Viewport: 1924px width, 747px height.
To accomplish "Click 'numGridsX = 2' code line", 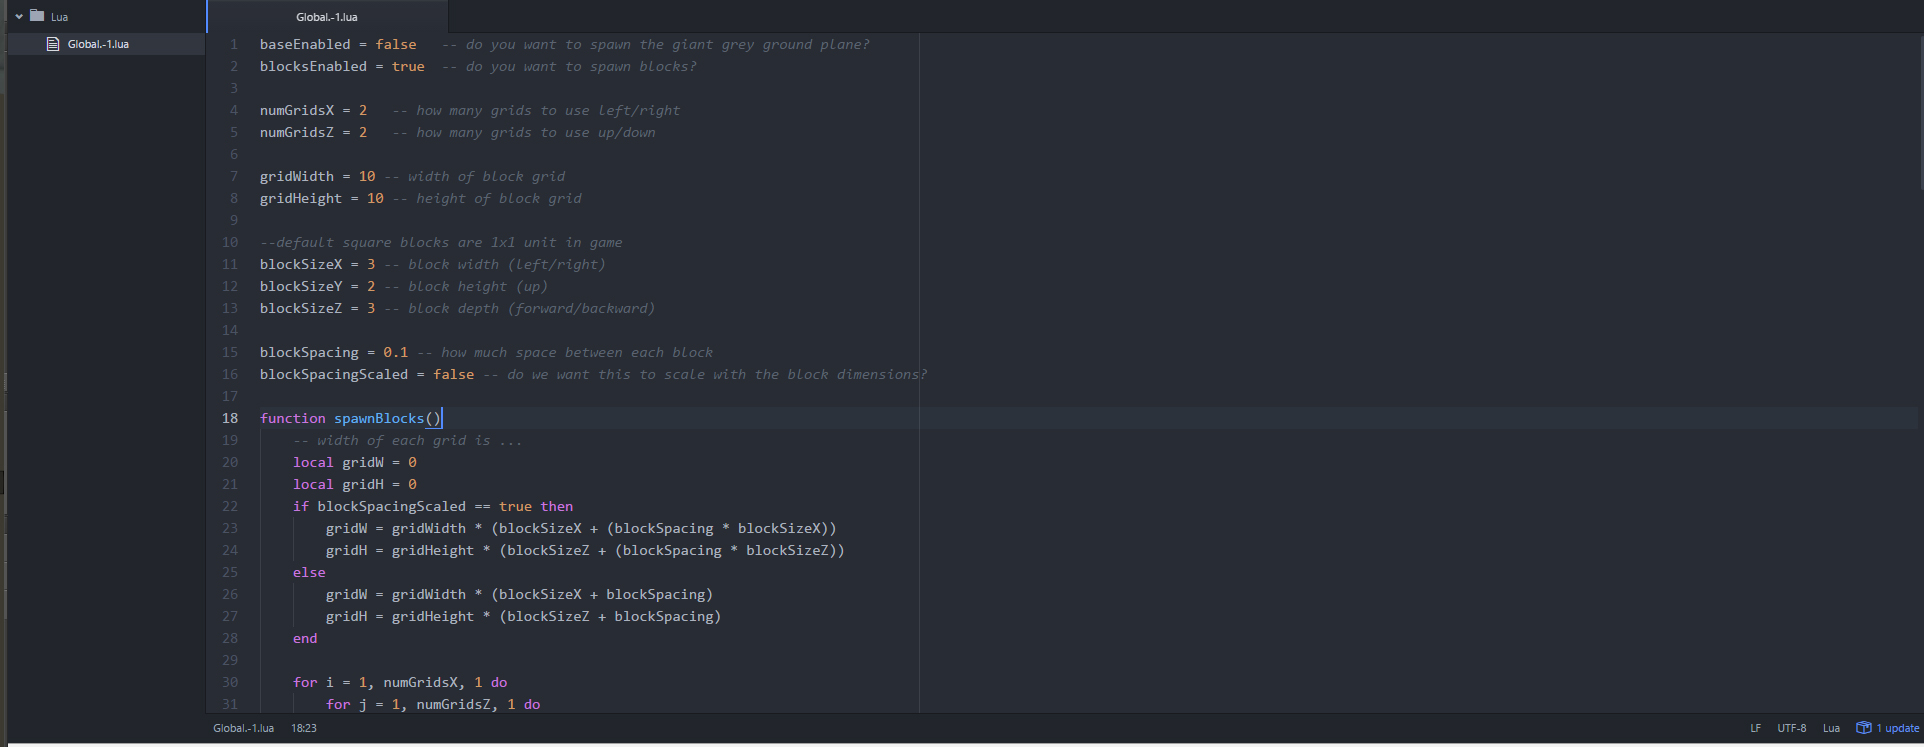I will 313,110.
